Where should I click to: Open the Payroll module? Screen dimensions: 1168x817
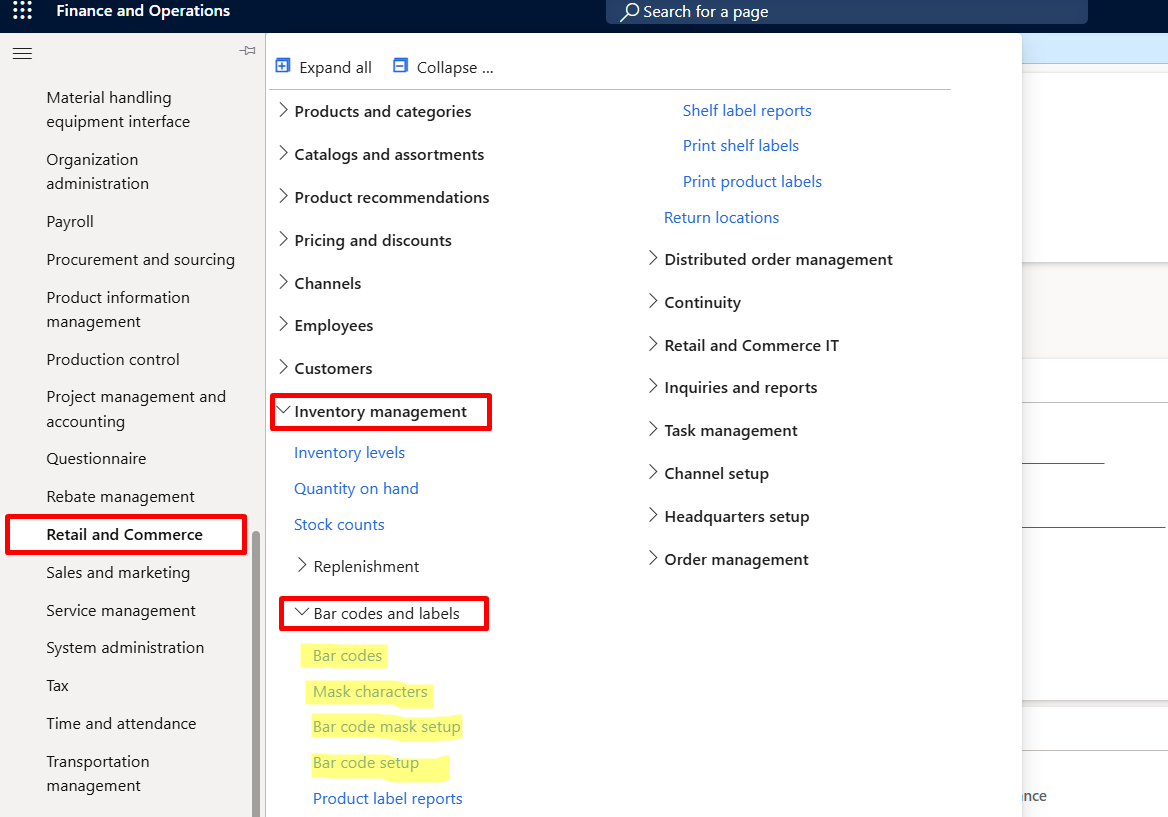click(70, 222)
